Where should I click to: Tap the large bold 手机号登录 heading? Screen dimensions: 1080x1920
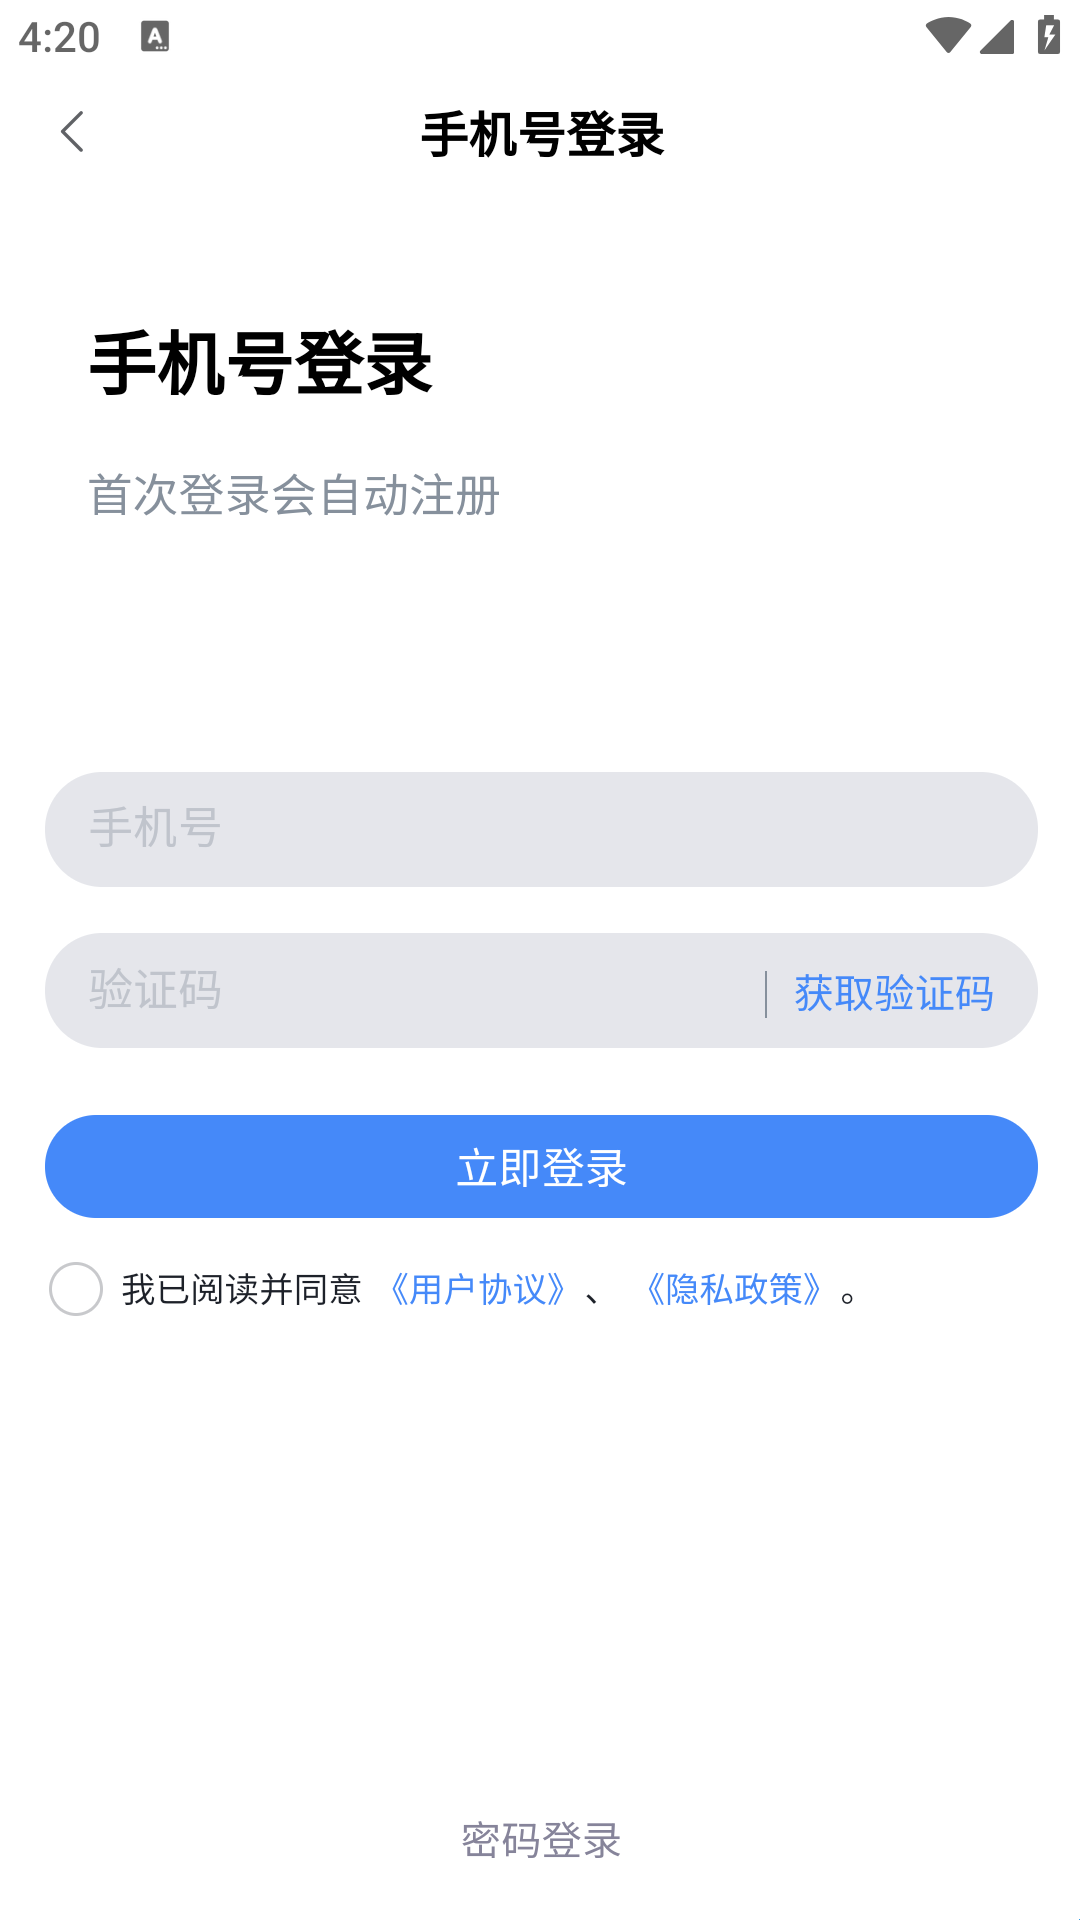pos(261,364)
